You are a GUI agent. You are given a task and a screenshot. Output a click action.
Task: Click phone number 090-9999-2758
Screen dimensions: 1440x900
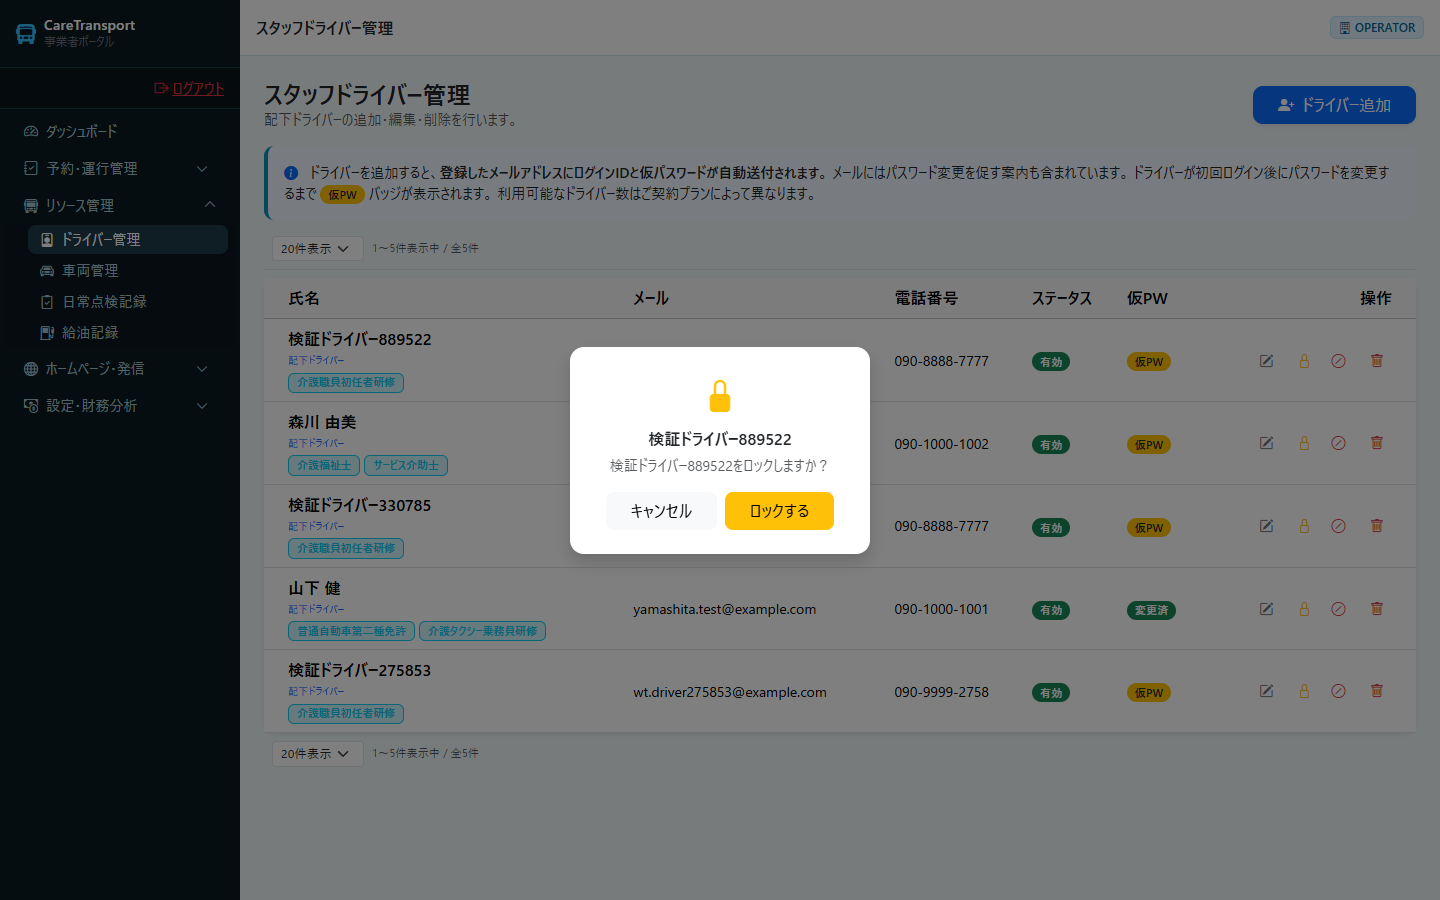point(941,692)
